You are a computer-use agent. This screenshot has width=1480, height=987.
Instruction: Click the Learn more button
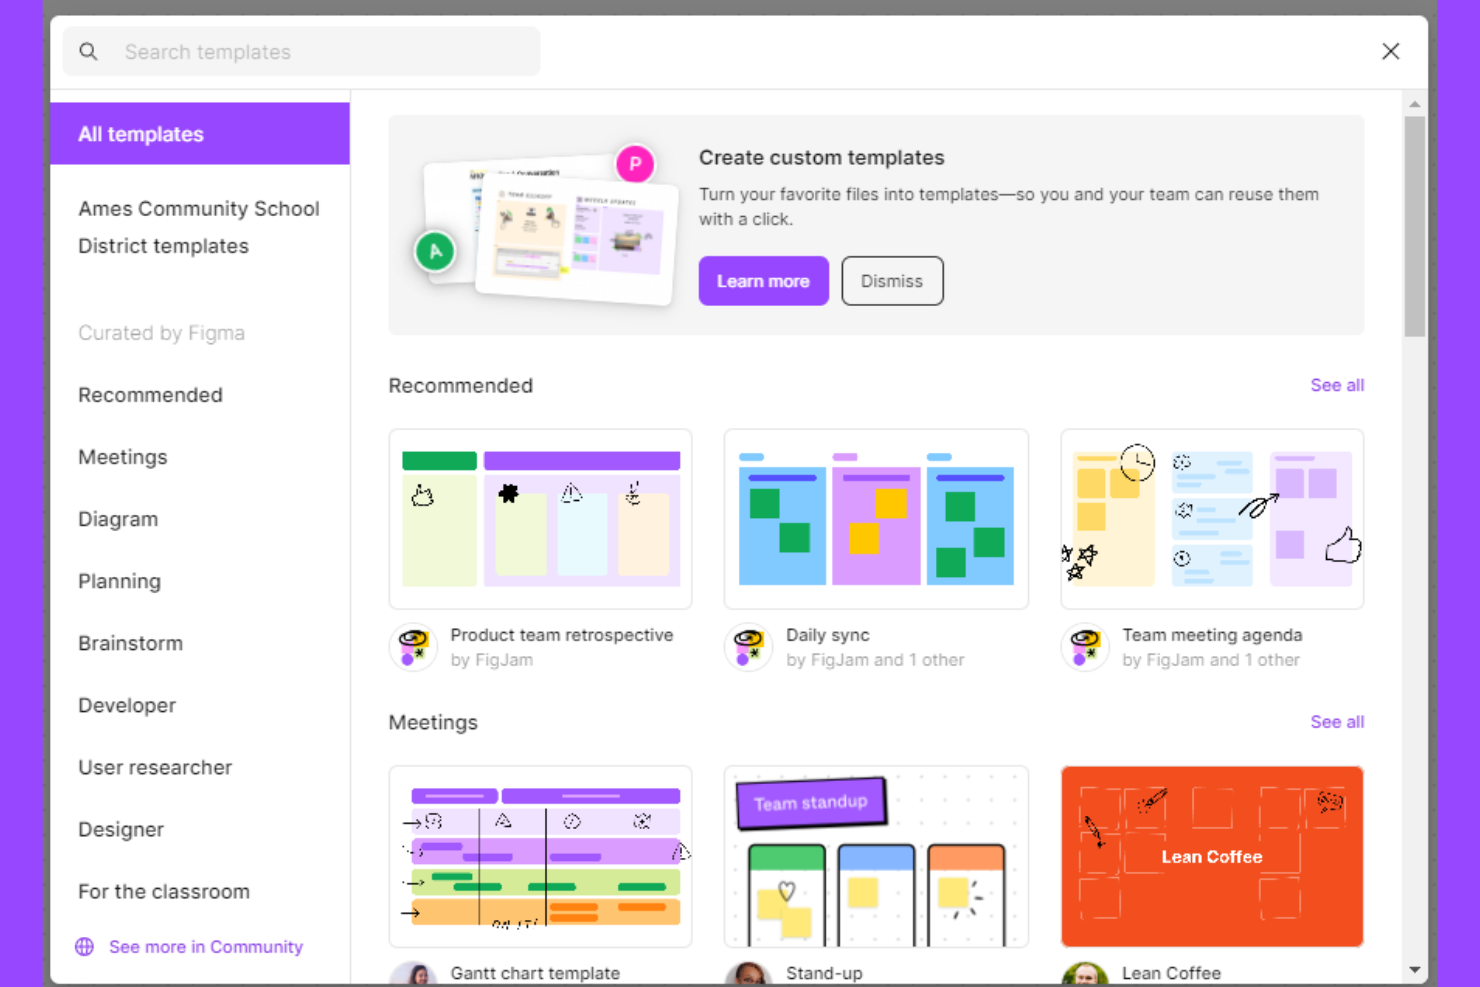(x=763, y=281)
